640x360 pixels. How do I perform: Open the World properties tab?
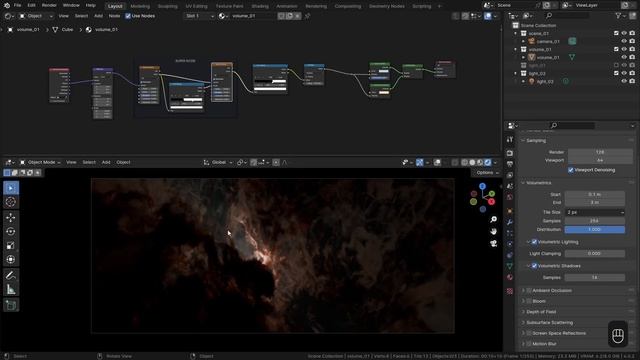[x=510, y=197]
